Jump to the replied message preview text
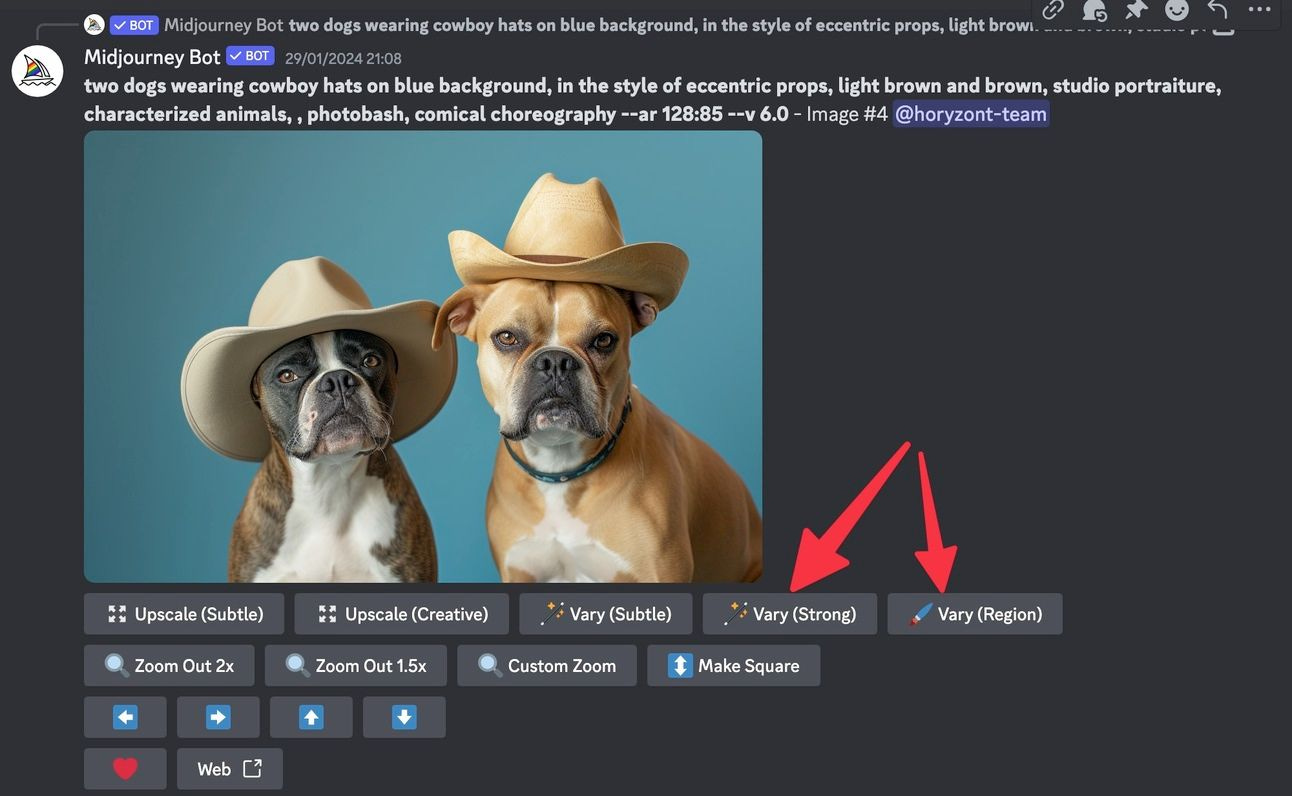1292x796 pixels. [x=745, y=25]
